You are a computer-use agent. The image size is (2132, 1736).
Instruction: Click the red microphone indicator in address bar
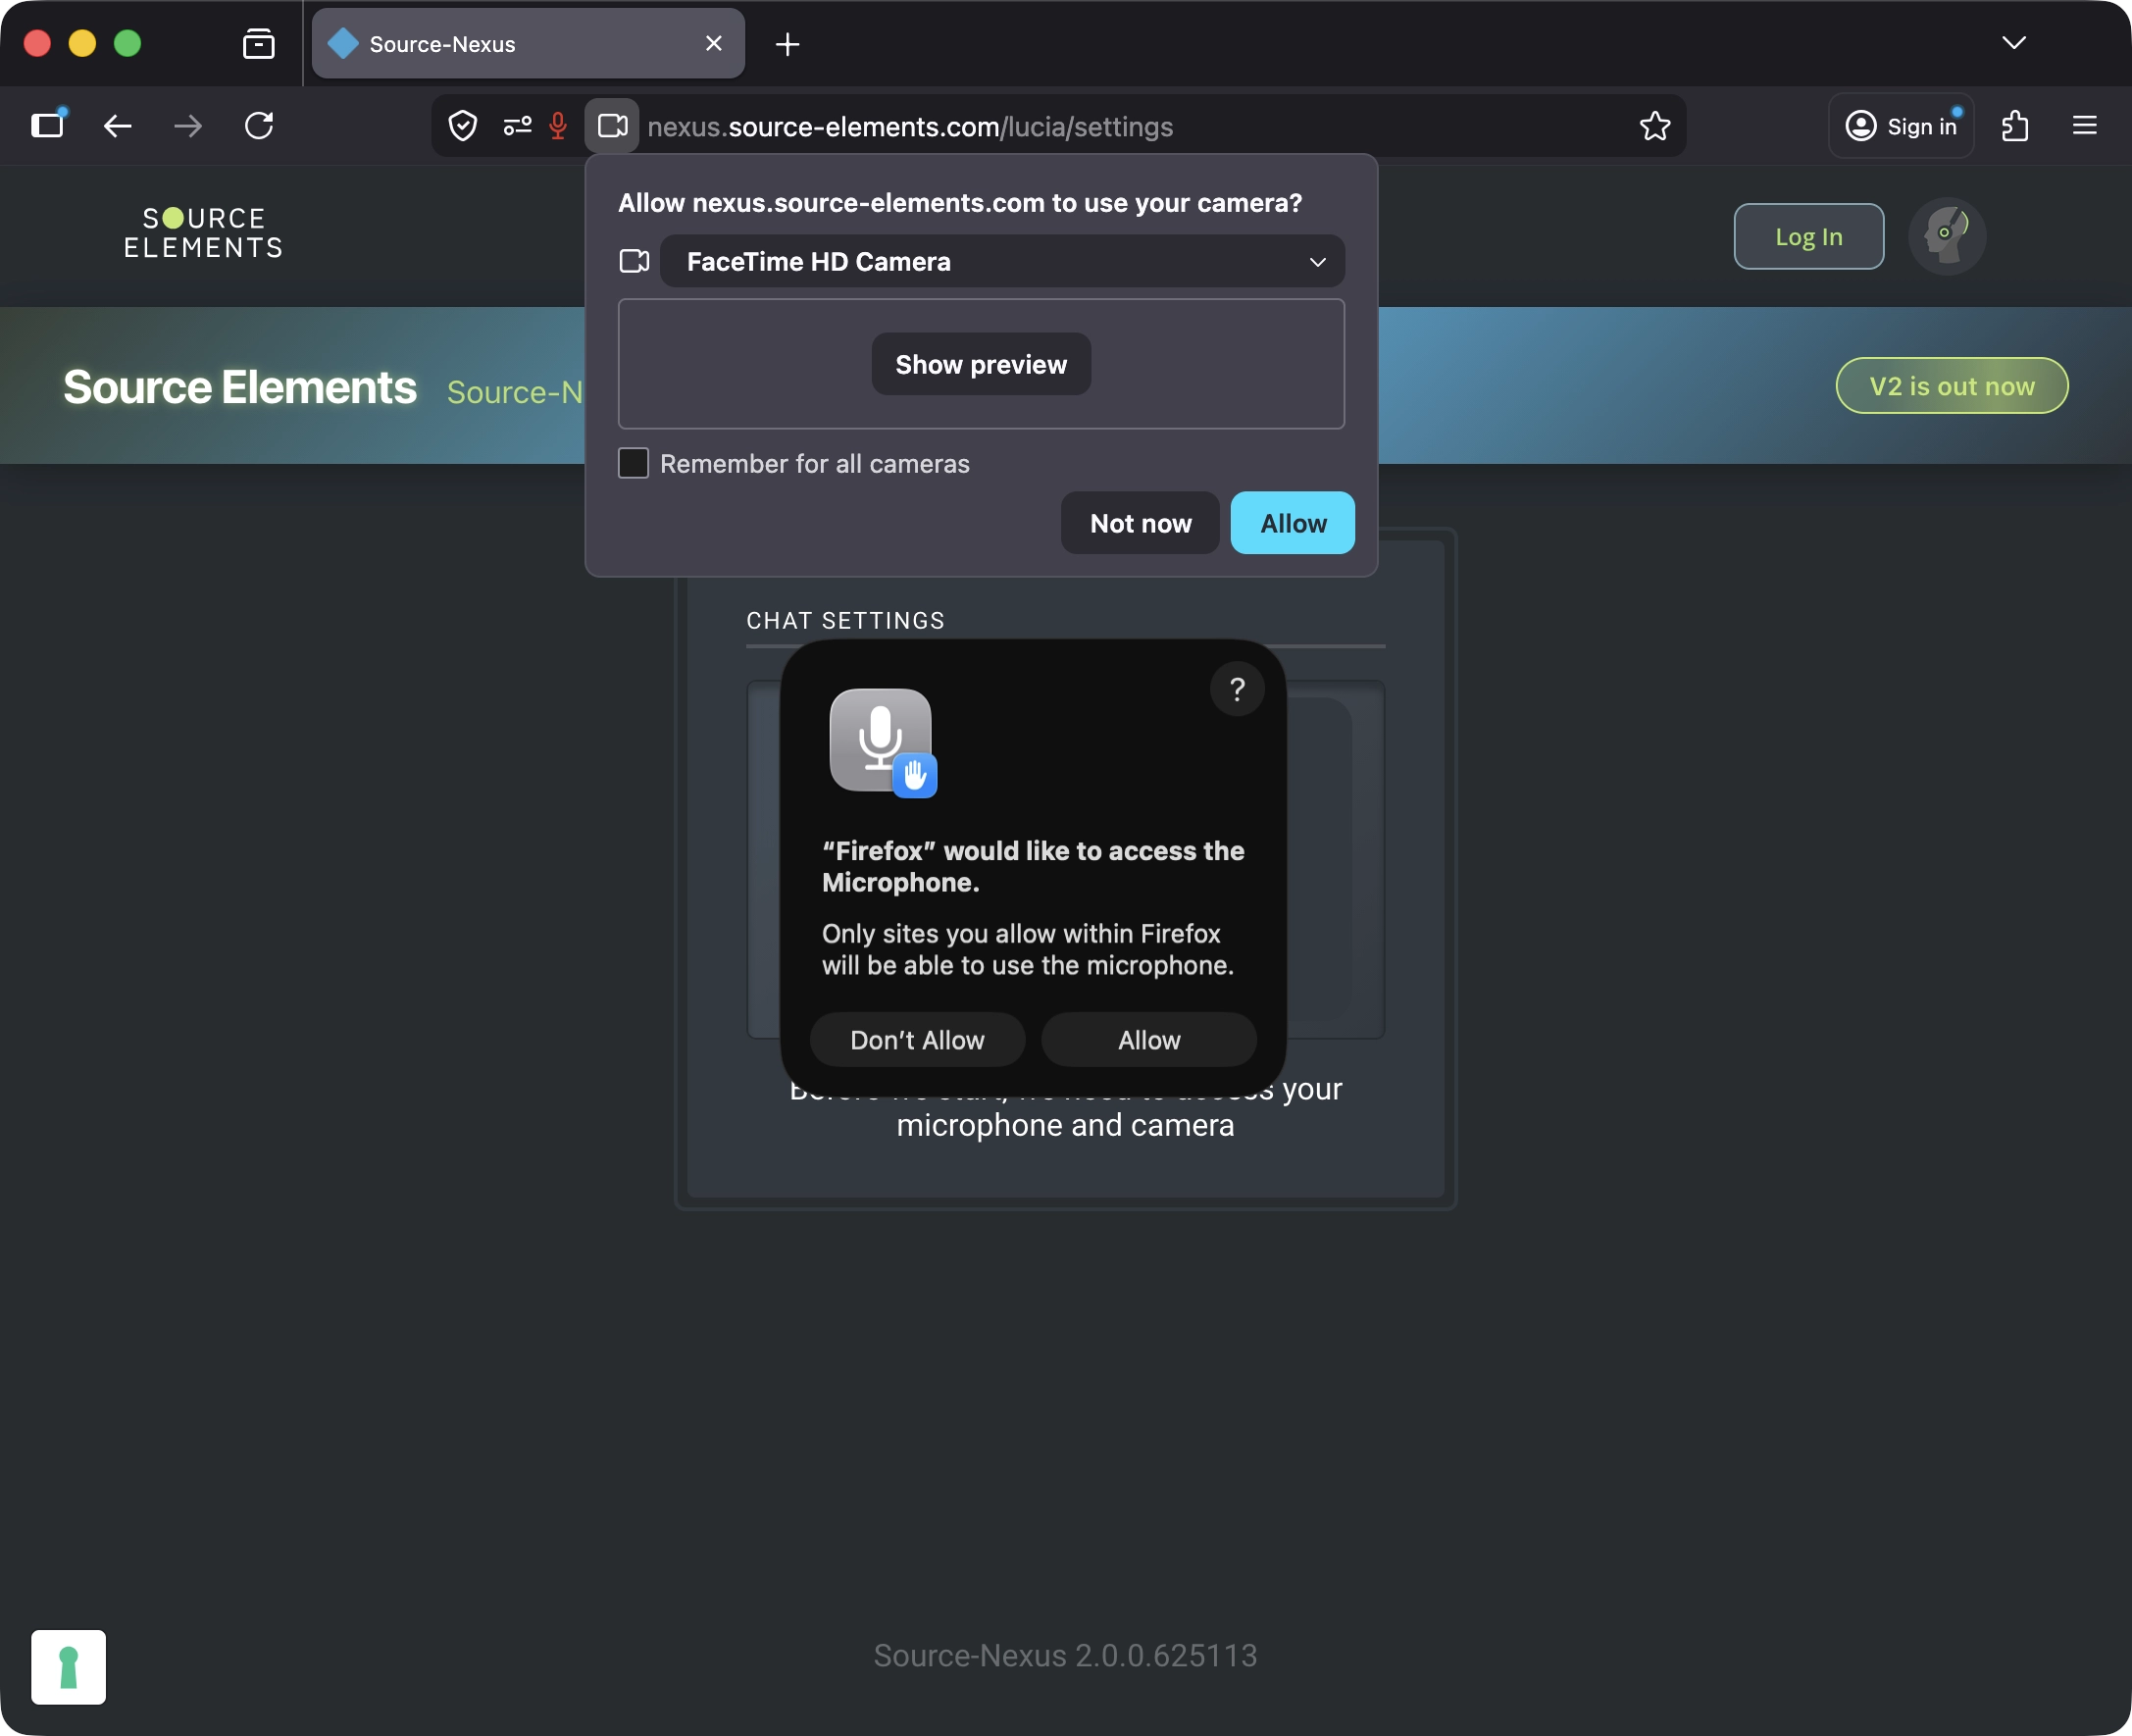pyautogui.click(x=558, y=126)
